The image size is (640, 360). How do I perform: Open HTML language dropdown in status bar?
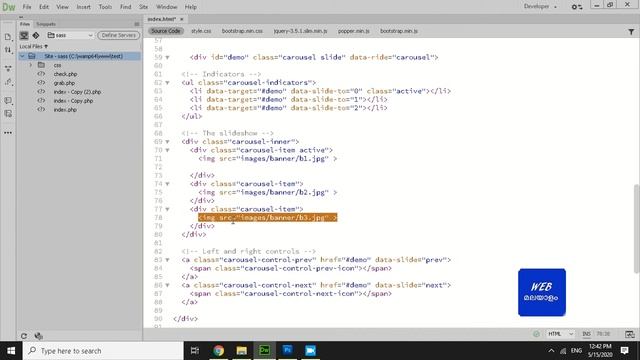[560, 334]
